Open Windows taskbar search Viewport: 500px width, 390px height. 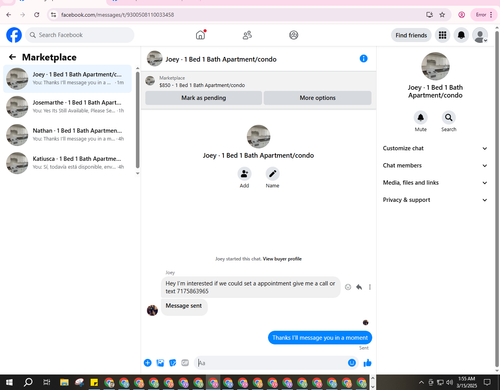(x=28, y=382)
